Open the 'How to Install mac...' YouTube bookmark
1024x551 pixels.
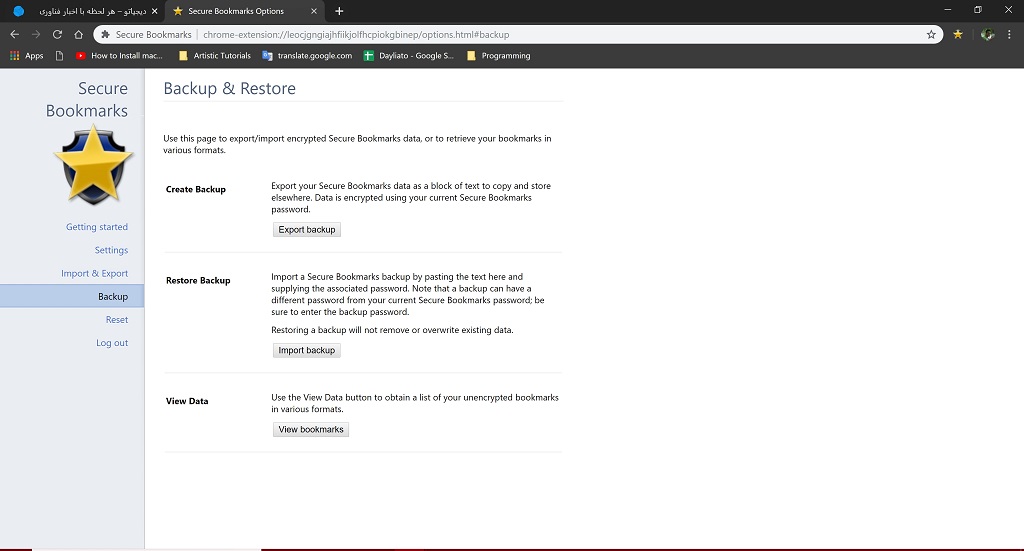[x=119, y=55]
